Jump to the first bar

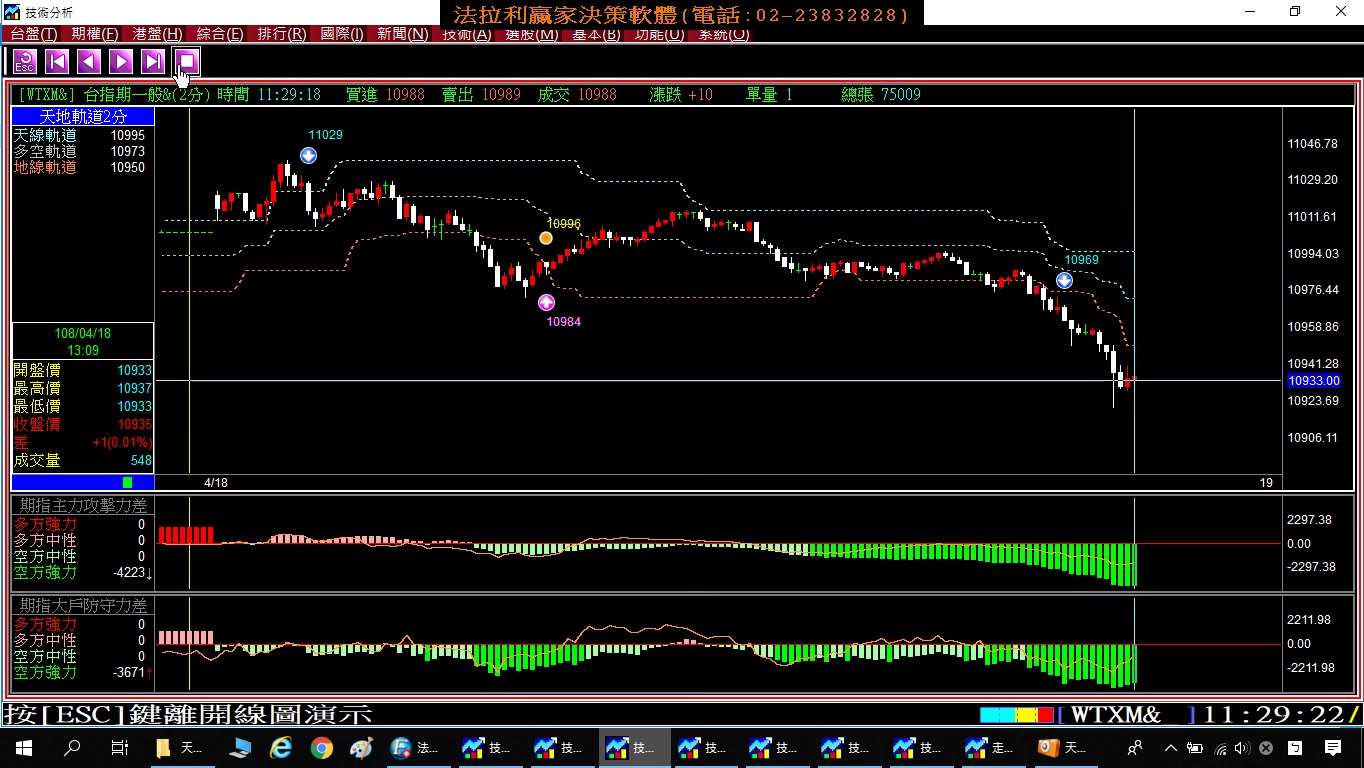tap(57, 62)
